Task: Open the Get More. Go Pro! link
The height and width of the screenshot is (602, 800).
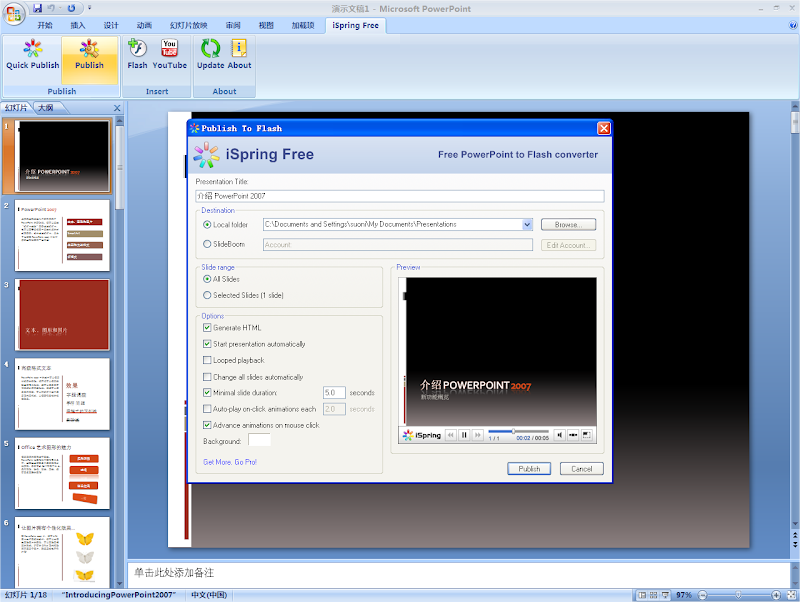Action: click(230, 462)
